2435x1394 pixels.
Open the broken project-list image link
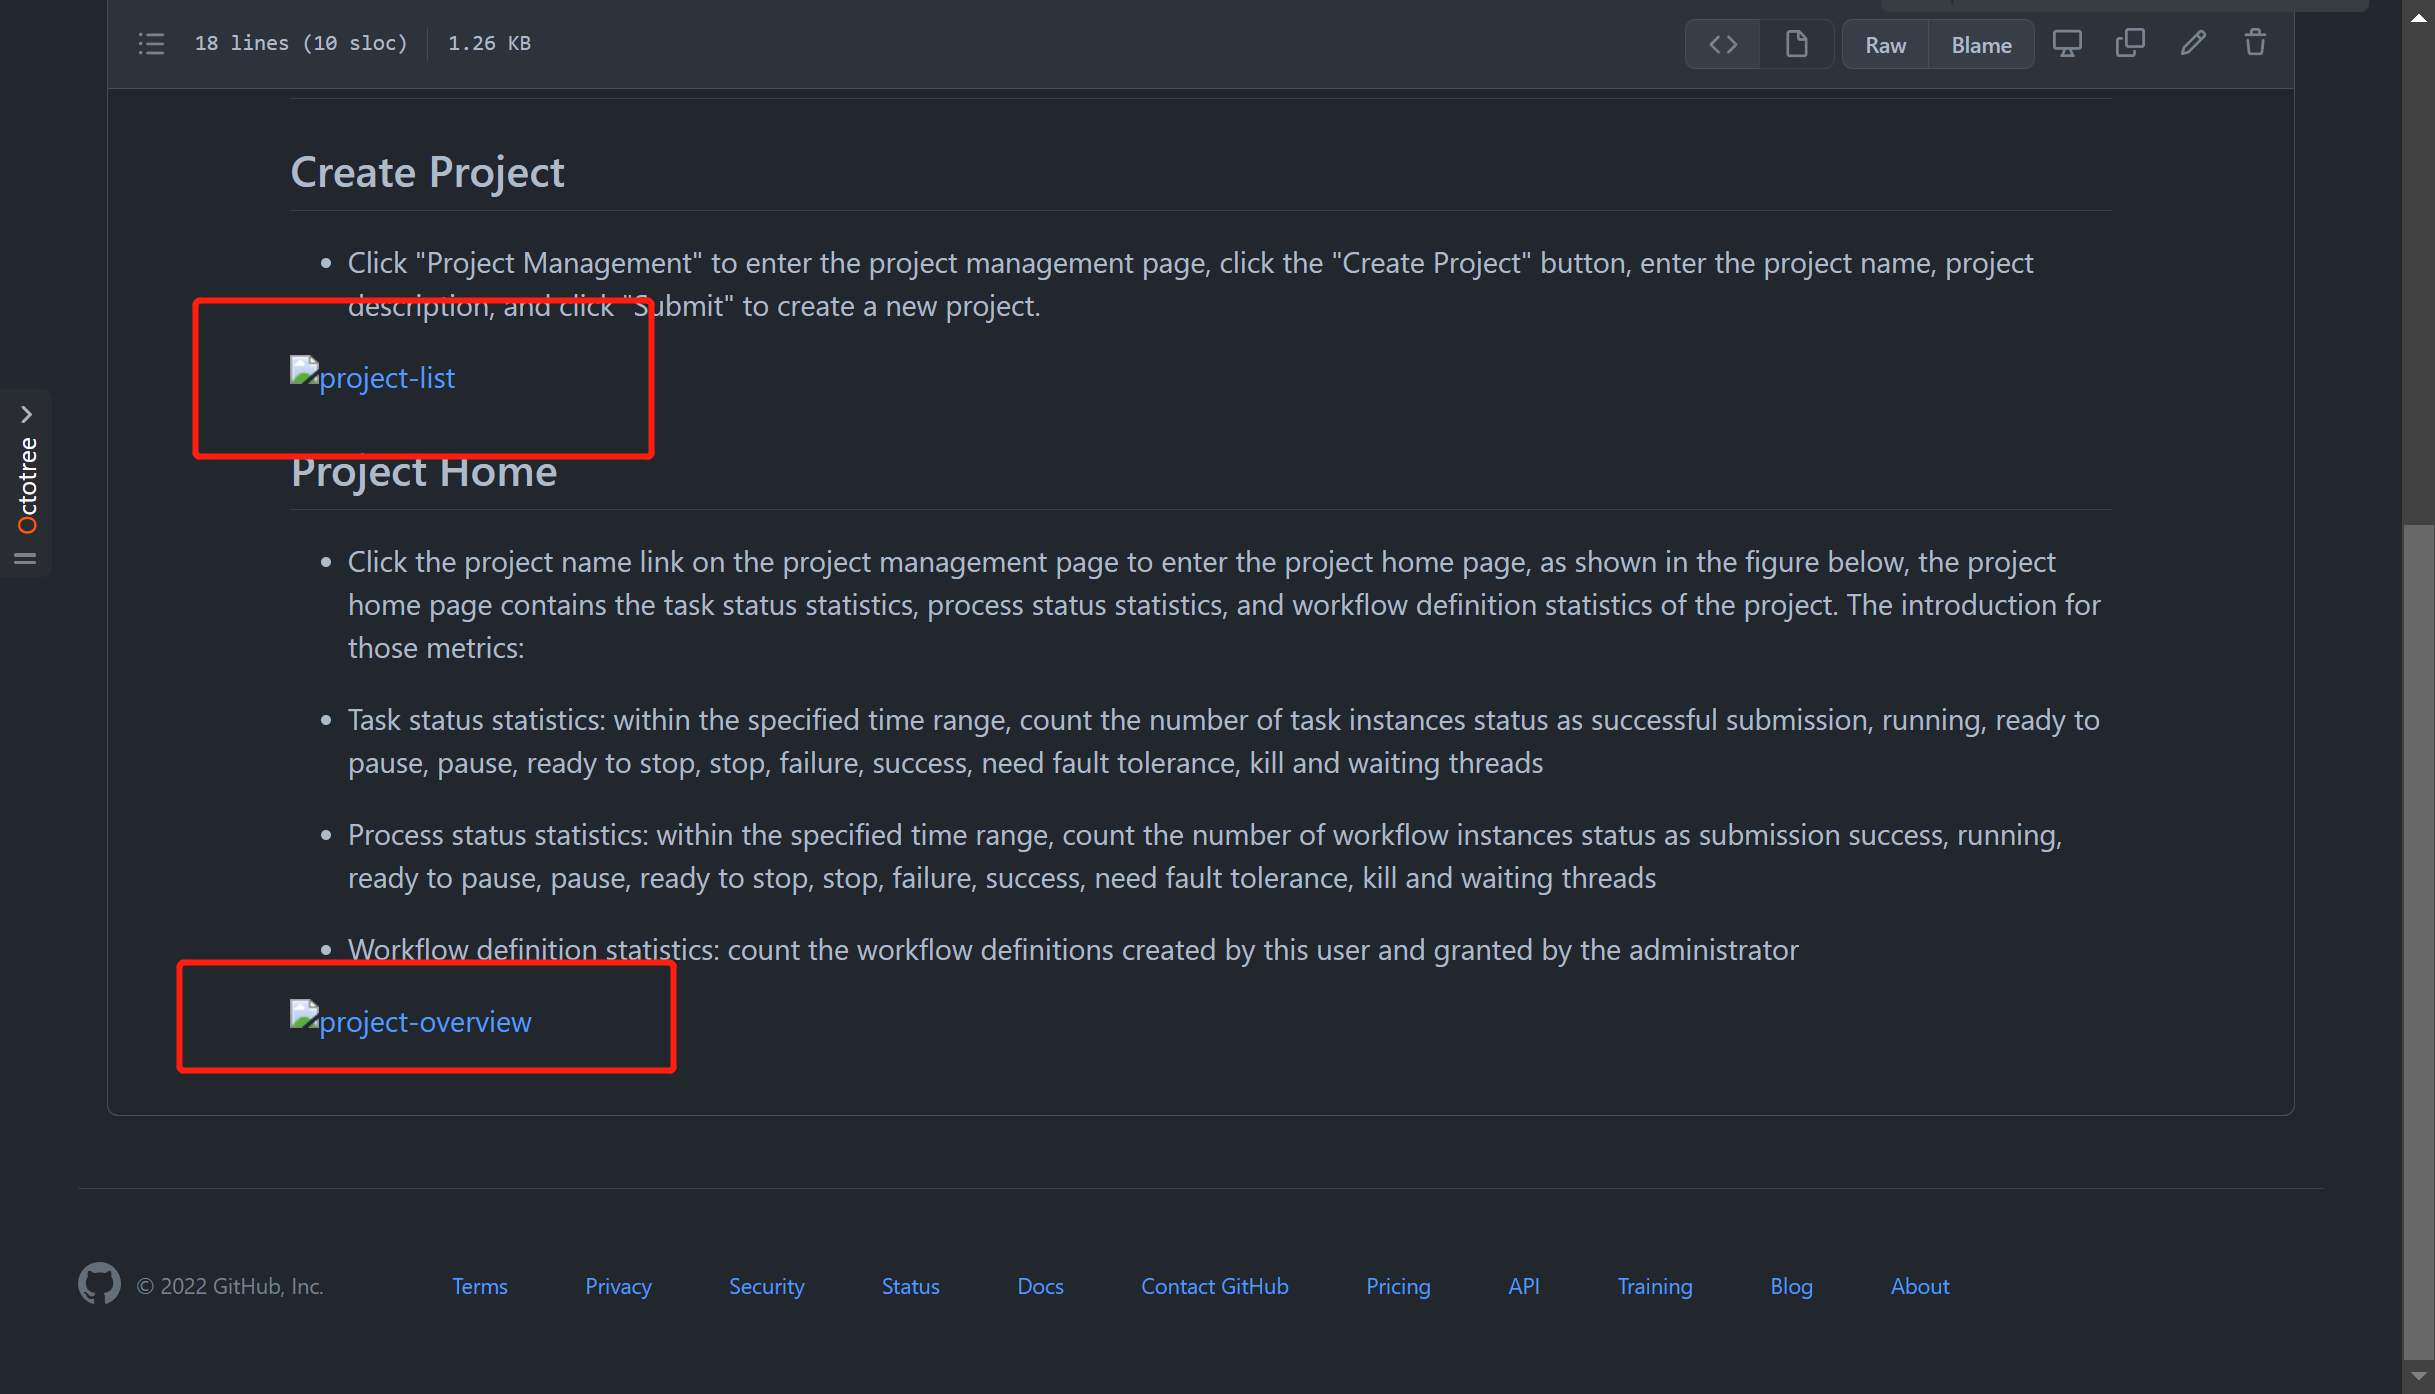pyautogui.click(x=372, y=377)
